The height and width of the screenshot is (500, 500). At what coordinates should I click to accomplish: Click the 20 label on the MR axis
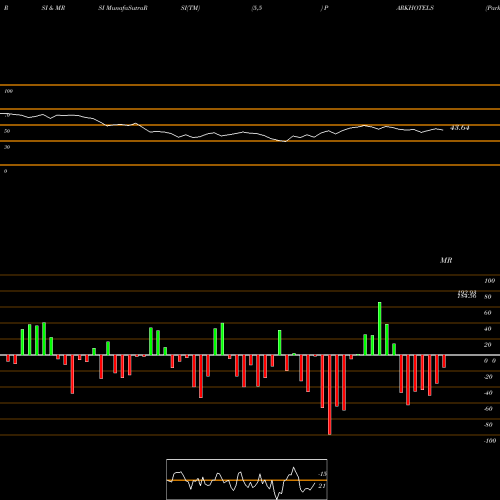(x=488, y=345)
